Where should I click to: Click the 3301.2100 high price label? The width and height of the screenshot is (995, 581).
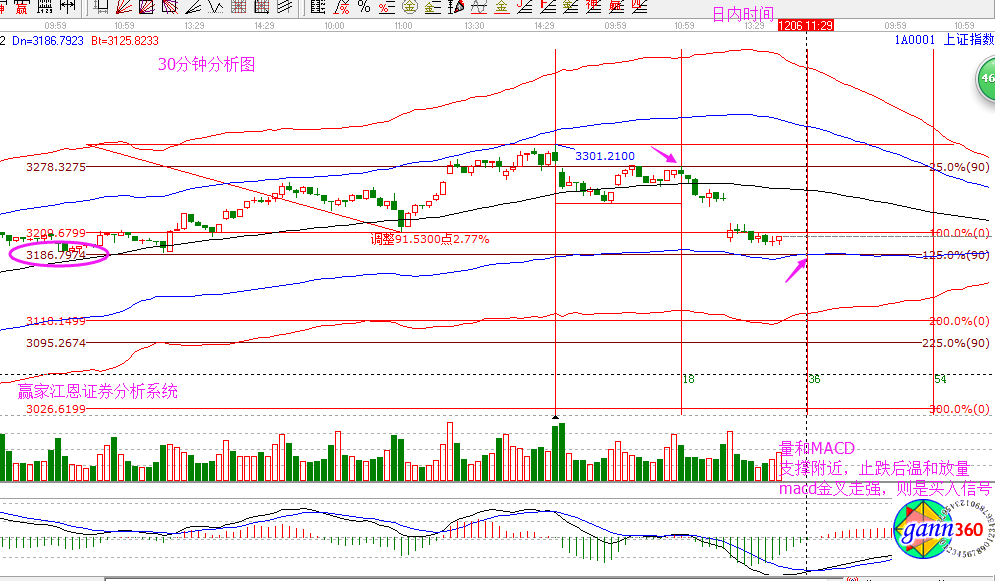pyautogui.click(x=605, y=156)
